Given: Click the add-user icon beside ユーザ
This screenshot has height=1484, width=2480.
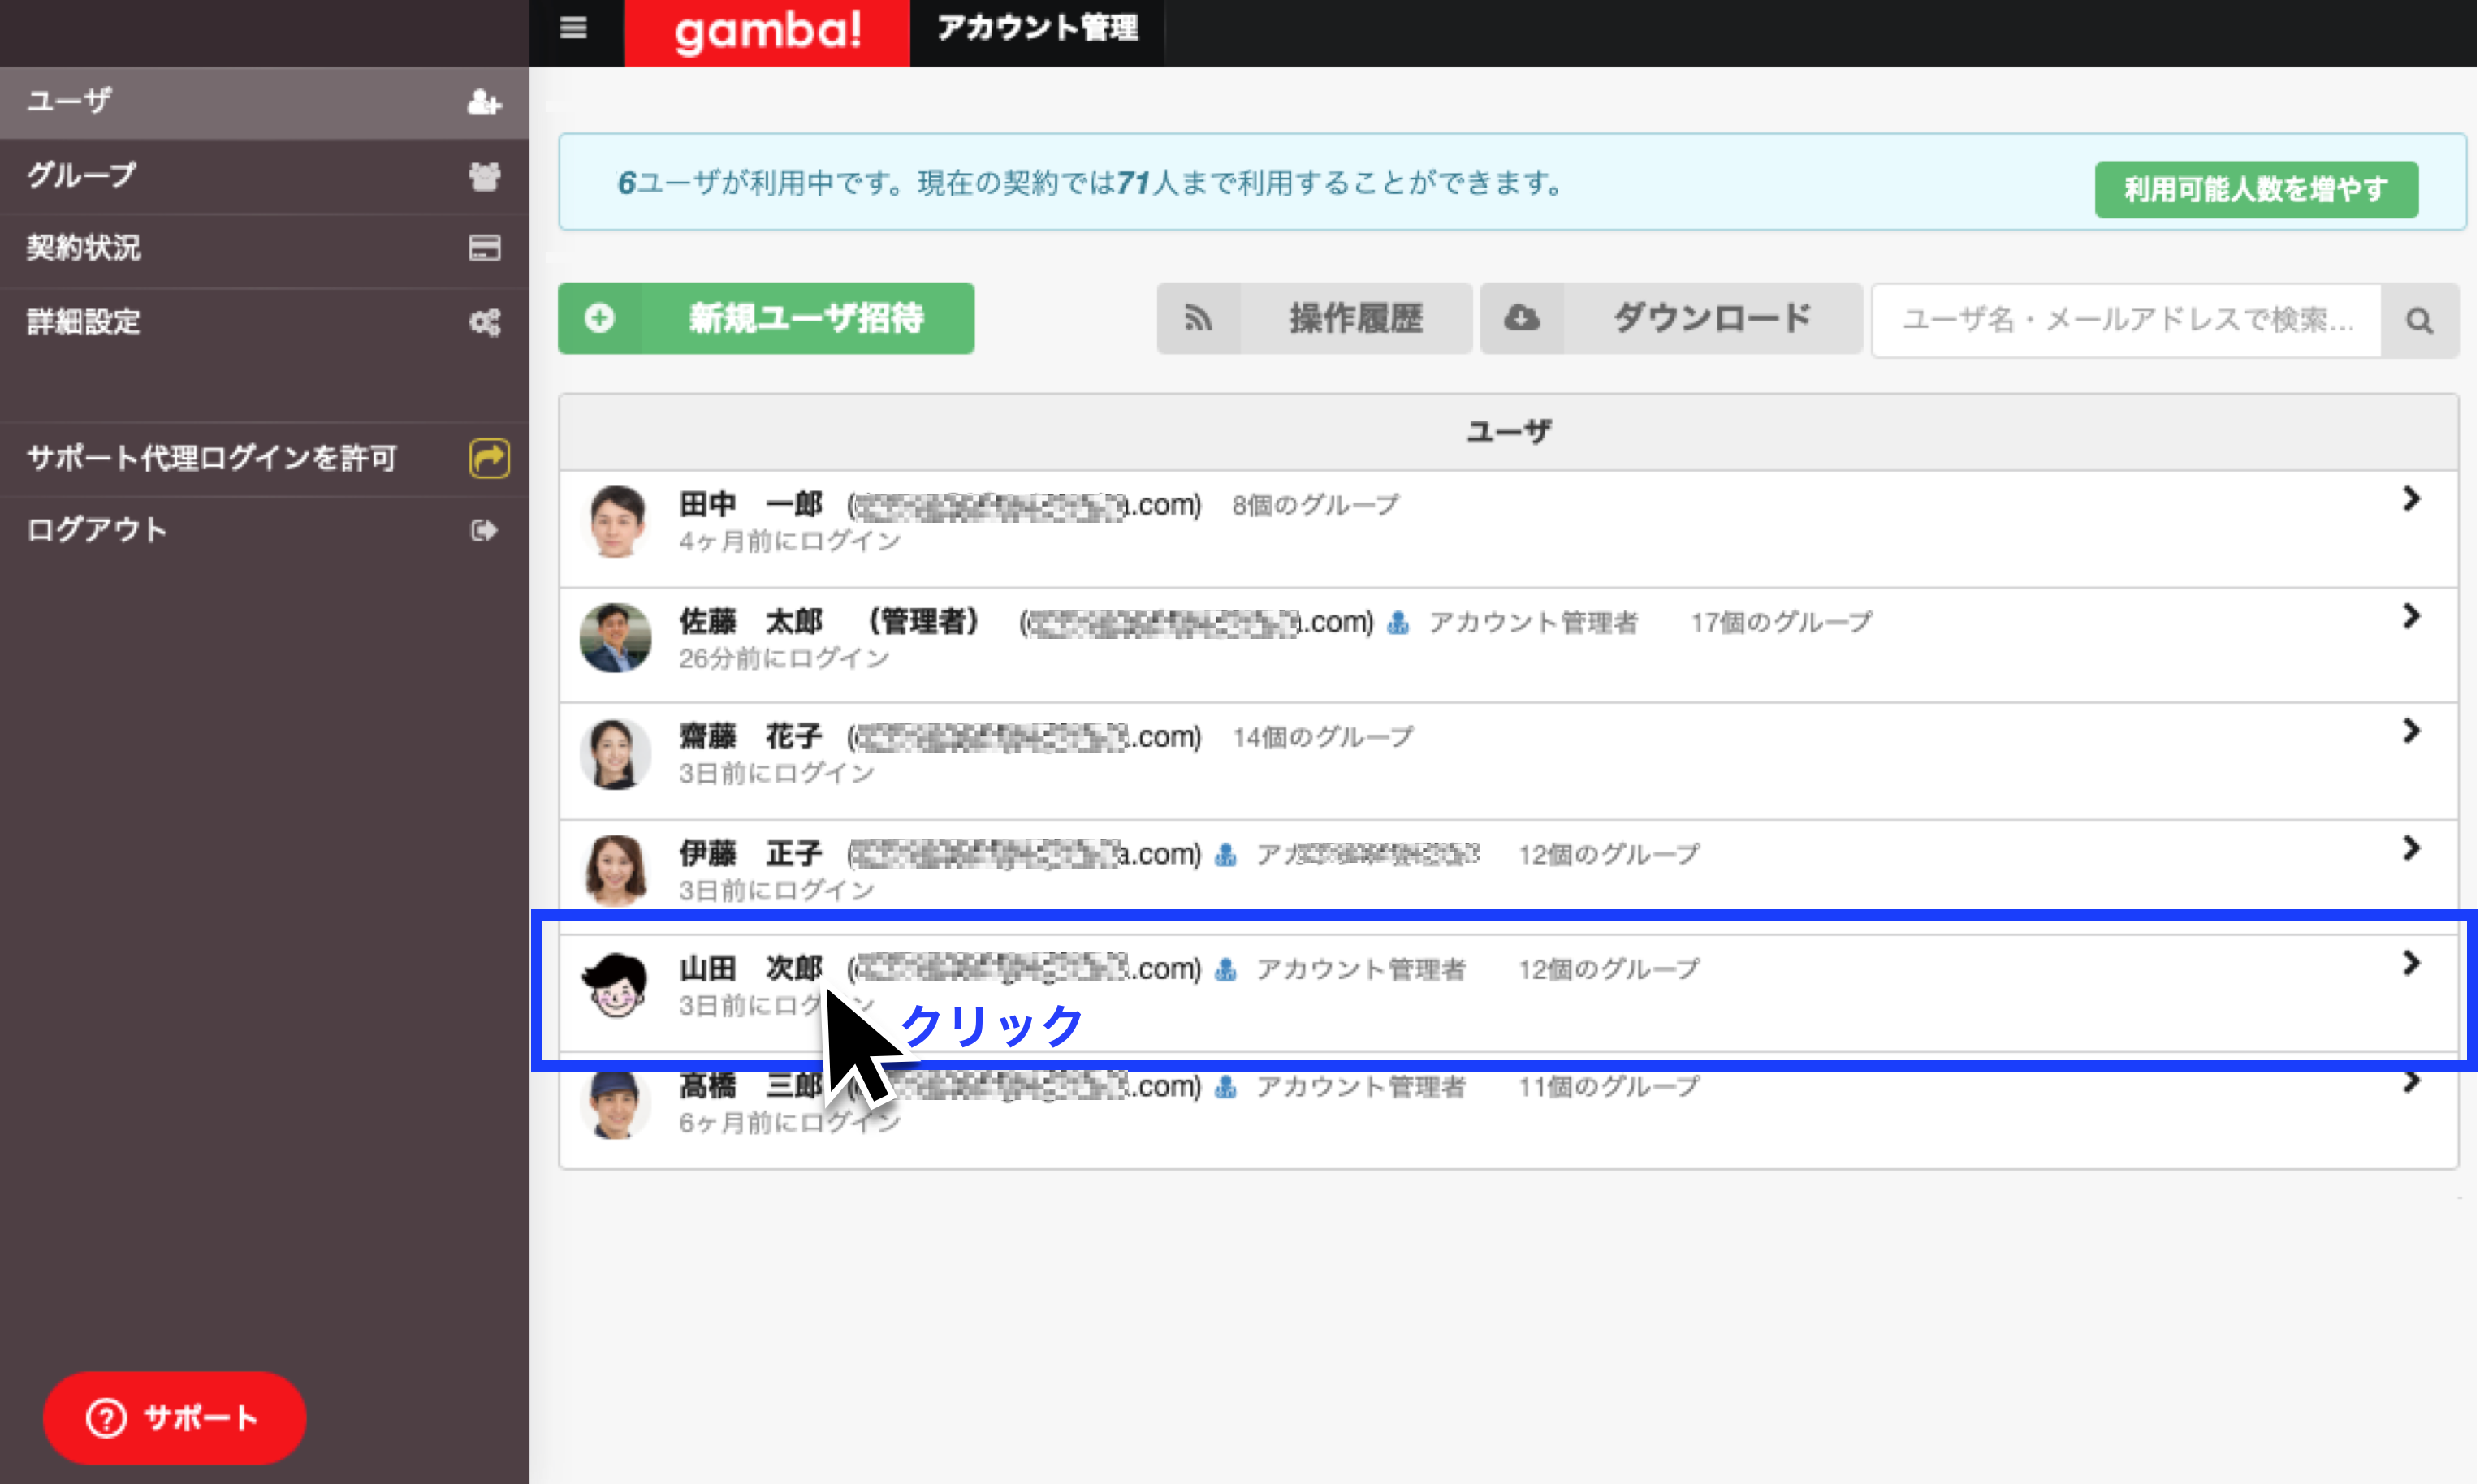Looking at the screenshot, I should point(485,102).
